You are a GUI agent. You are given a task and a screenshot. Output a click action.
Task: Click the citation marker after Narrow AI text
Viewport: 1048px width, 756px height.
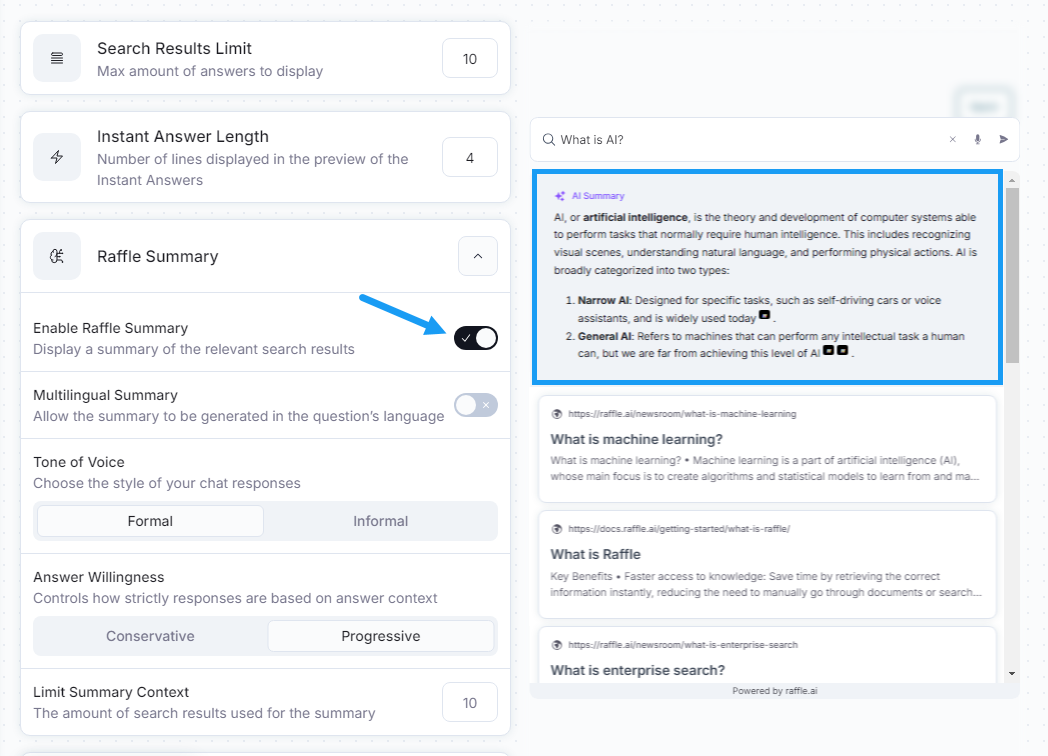(x=765, y=315)
